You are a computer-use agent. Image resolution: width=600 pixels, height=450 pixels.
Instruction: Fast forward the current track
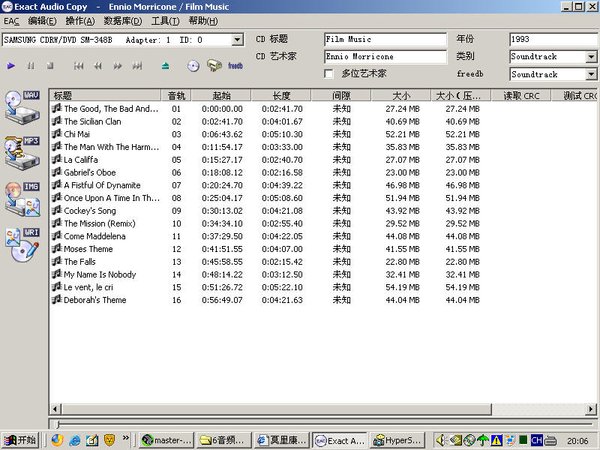pos(117,66)
